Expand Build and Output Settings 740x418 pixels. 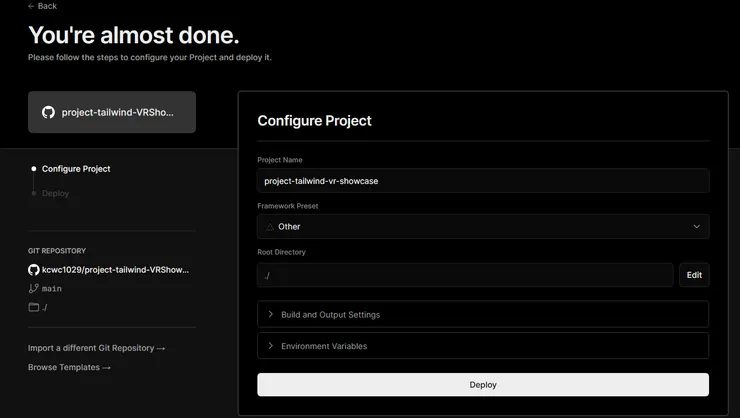point(483,315)
